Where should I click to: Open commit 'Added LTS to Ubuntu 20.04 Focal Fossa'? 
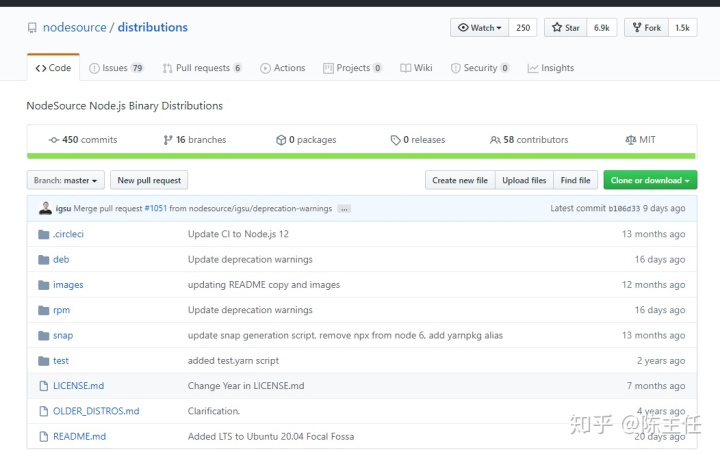click(x=271, y=437)
